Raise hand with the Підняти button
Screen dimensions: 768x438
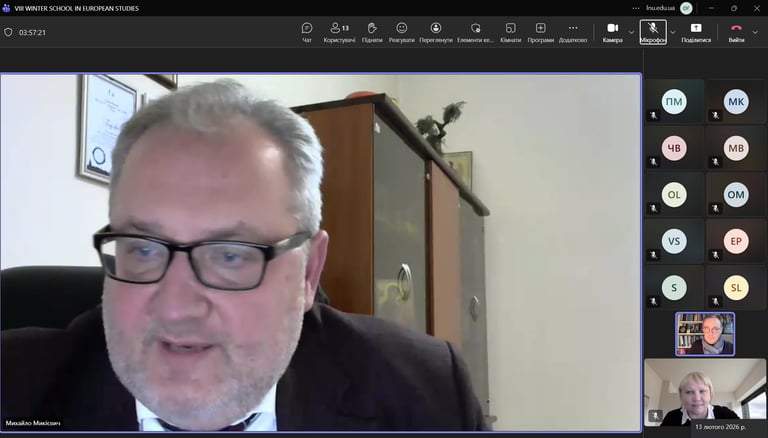point(372,32)
